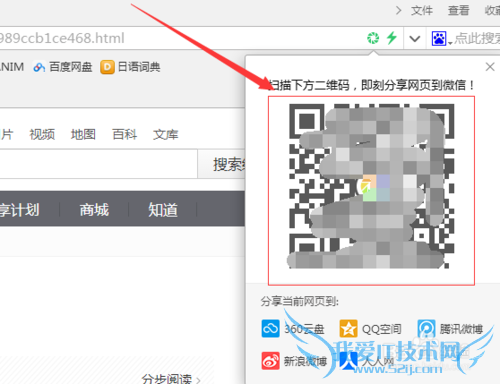Click the 搜索 button

(222, 164)
